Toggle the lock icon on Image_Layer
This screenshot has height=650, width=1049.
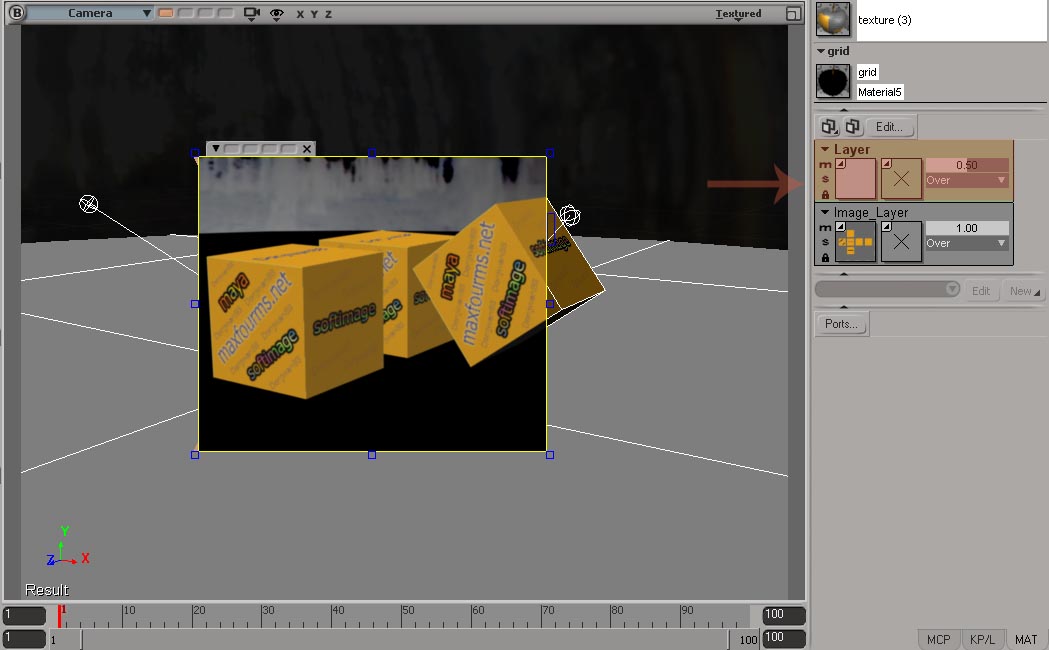click(x=826, y=257)
